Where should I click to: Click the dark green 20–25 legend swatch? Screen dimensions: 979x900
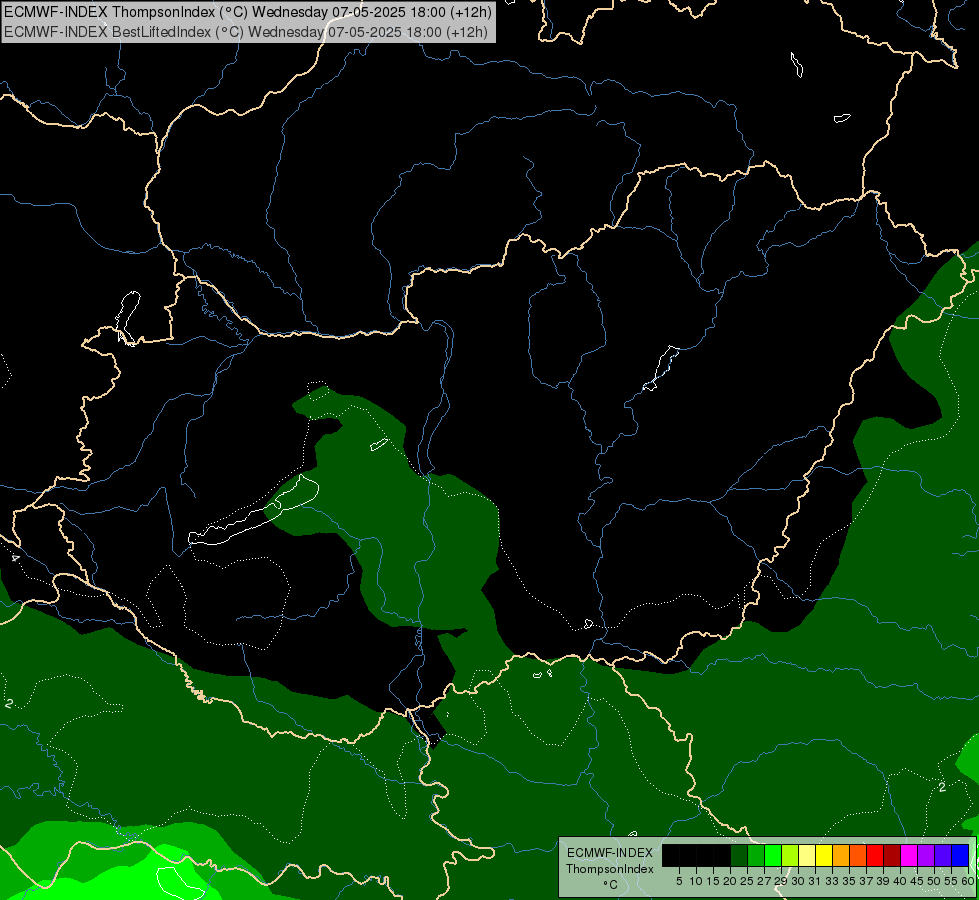(739, 855)
